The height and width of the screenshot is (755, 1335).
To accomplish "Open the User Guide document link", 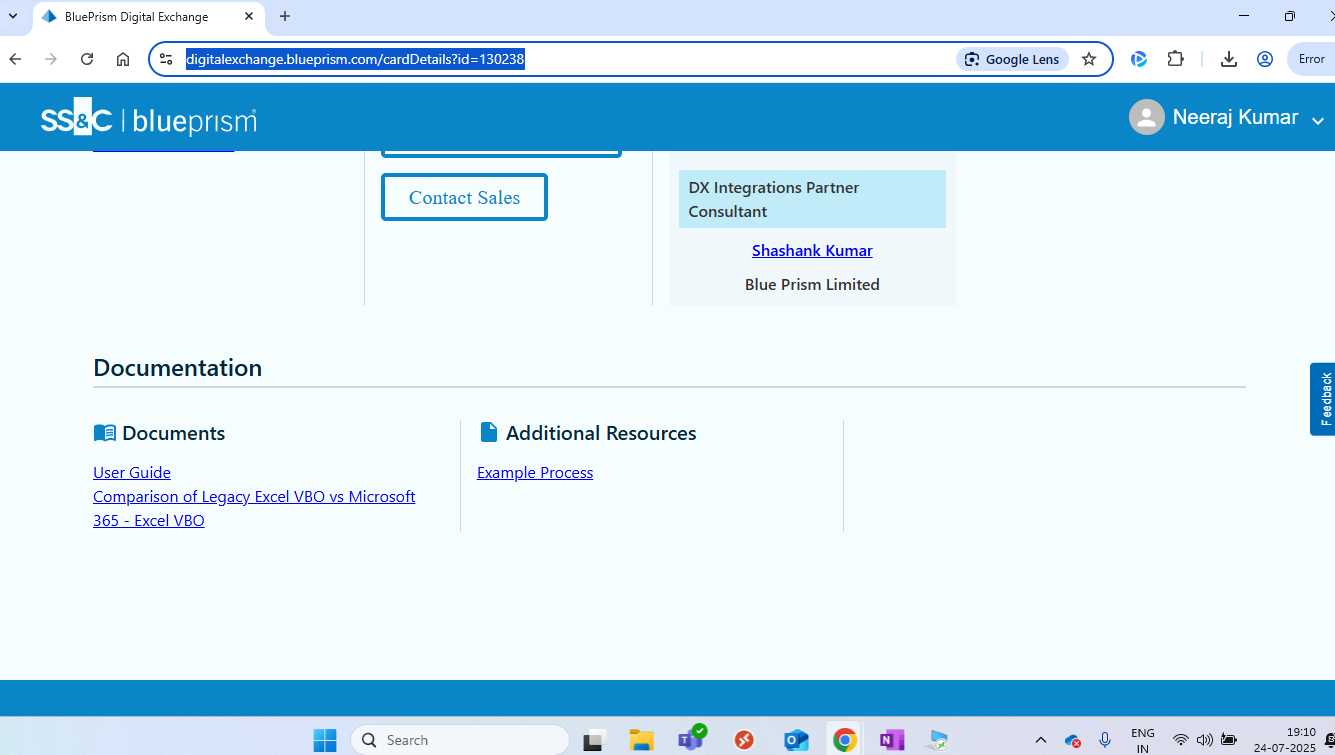I will click(x=132, y=472).
